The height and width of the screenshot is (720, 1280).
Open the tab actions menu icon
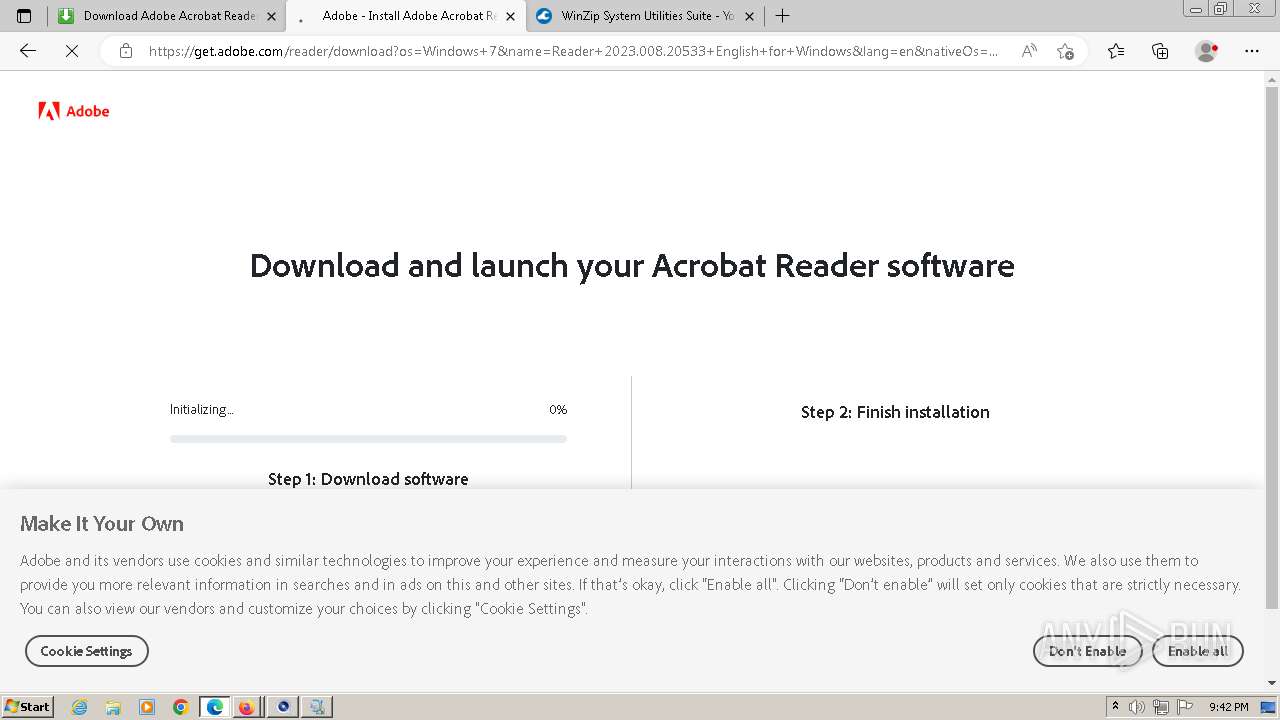coord(24,16)
